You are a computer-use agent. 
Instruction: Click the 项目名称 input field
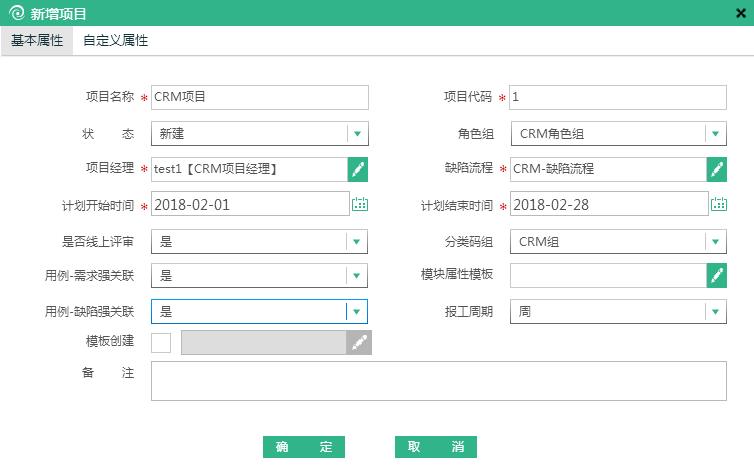pyautogui.click(x=259, y=97)
